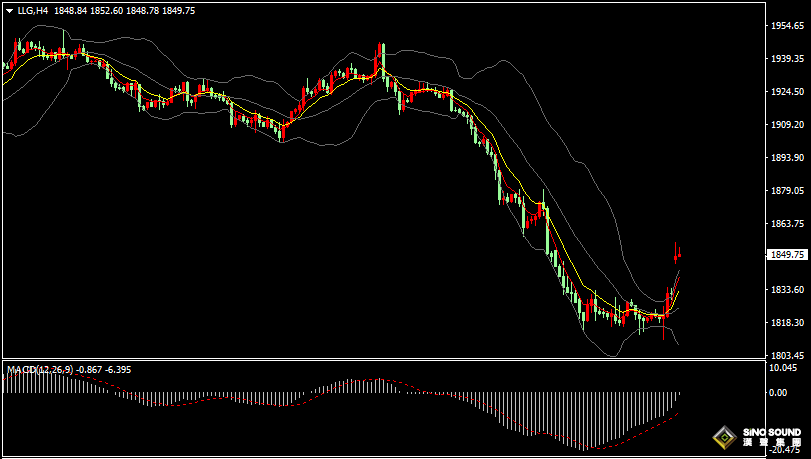Click the 1833.60 price axis label

[785, 290]
